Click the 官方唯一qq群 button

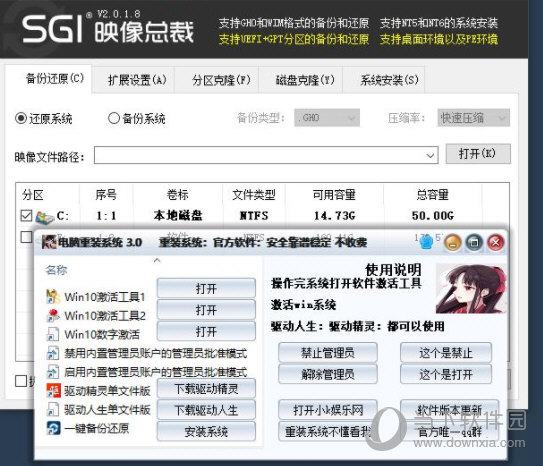coord(449,432)
